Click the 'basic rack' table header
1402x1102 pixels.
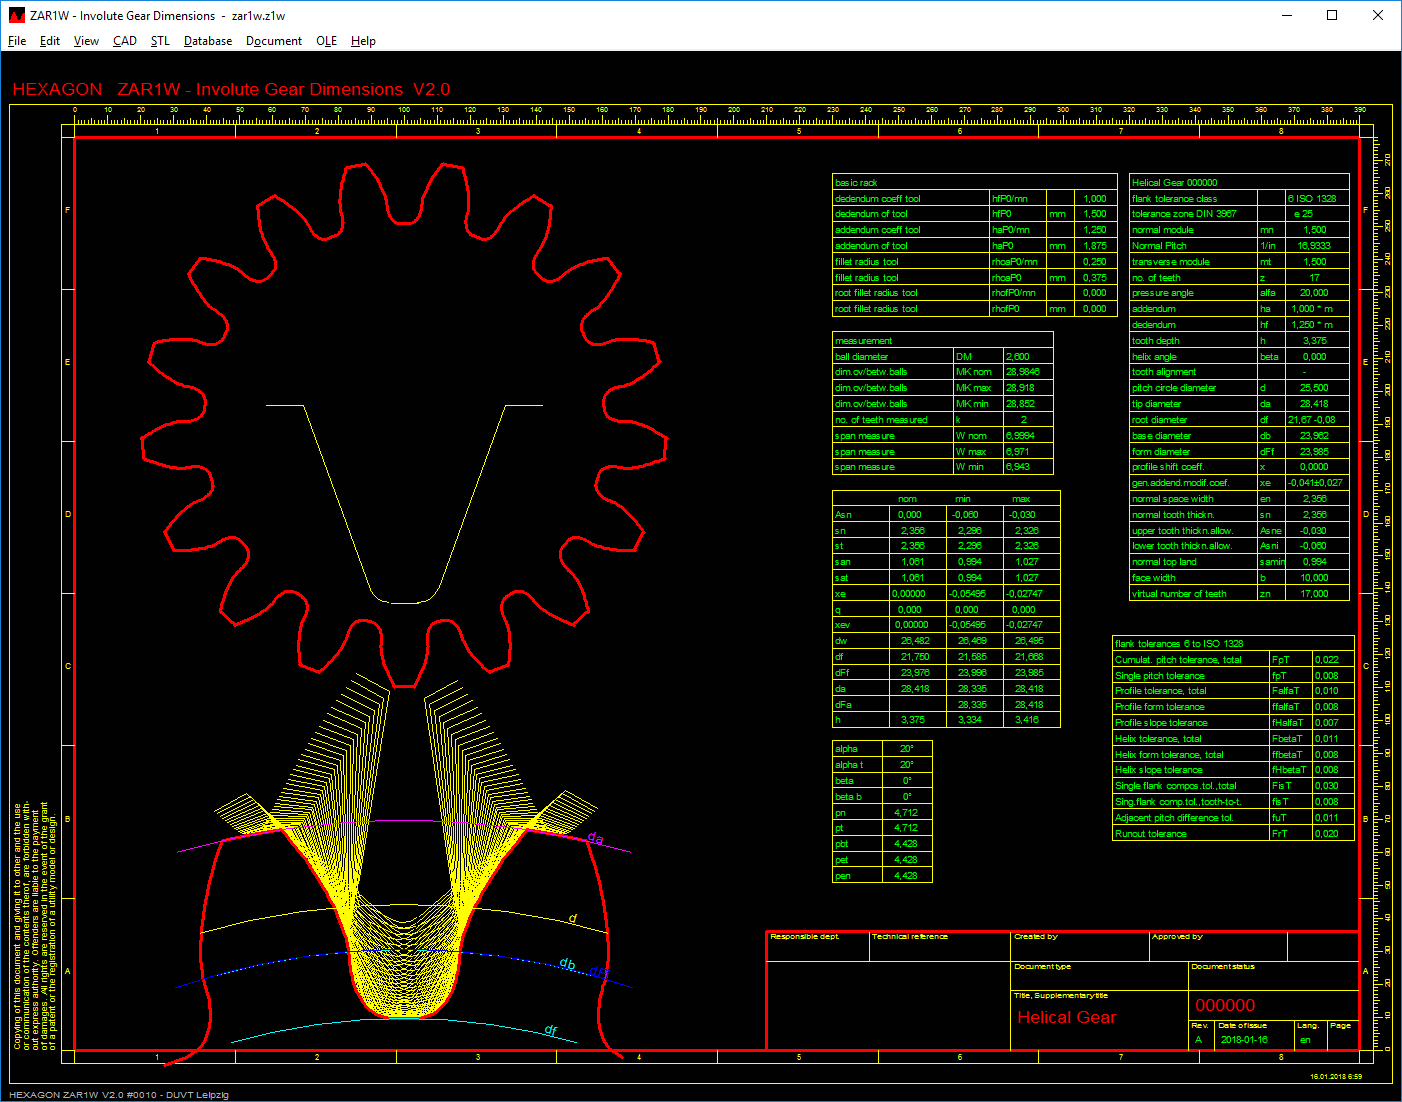pyautogui.click(x=856, y=183)
